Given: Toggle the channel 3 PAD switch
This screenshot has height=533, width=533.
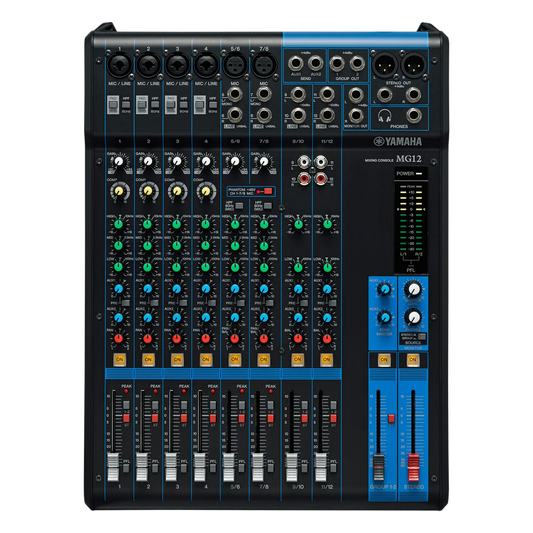Looking at the screenshot, I should [170, 105].
